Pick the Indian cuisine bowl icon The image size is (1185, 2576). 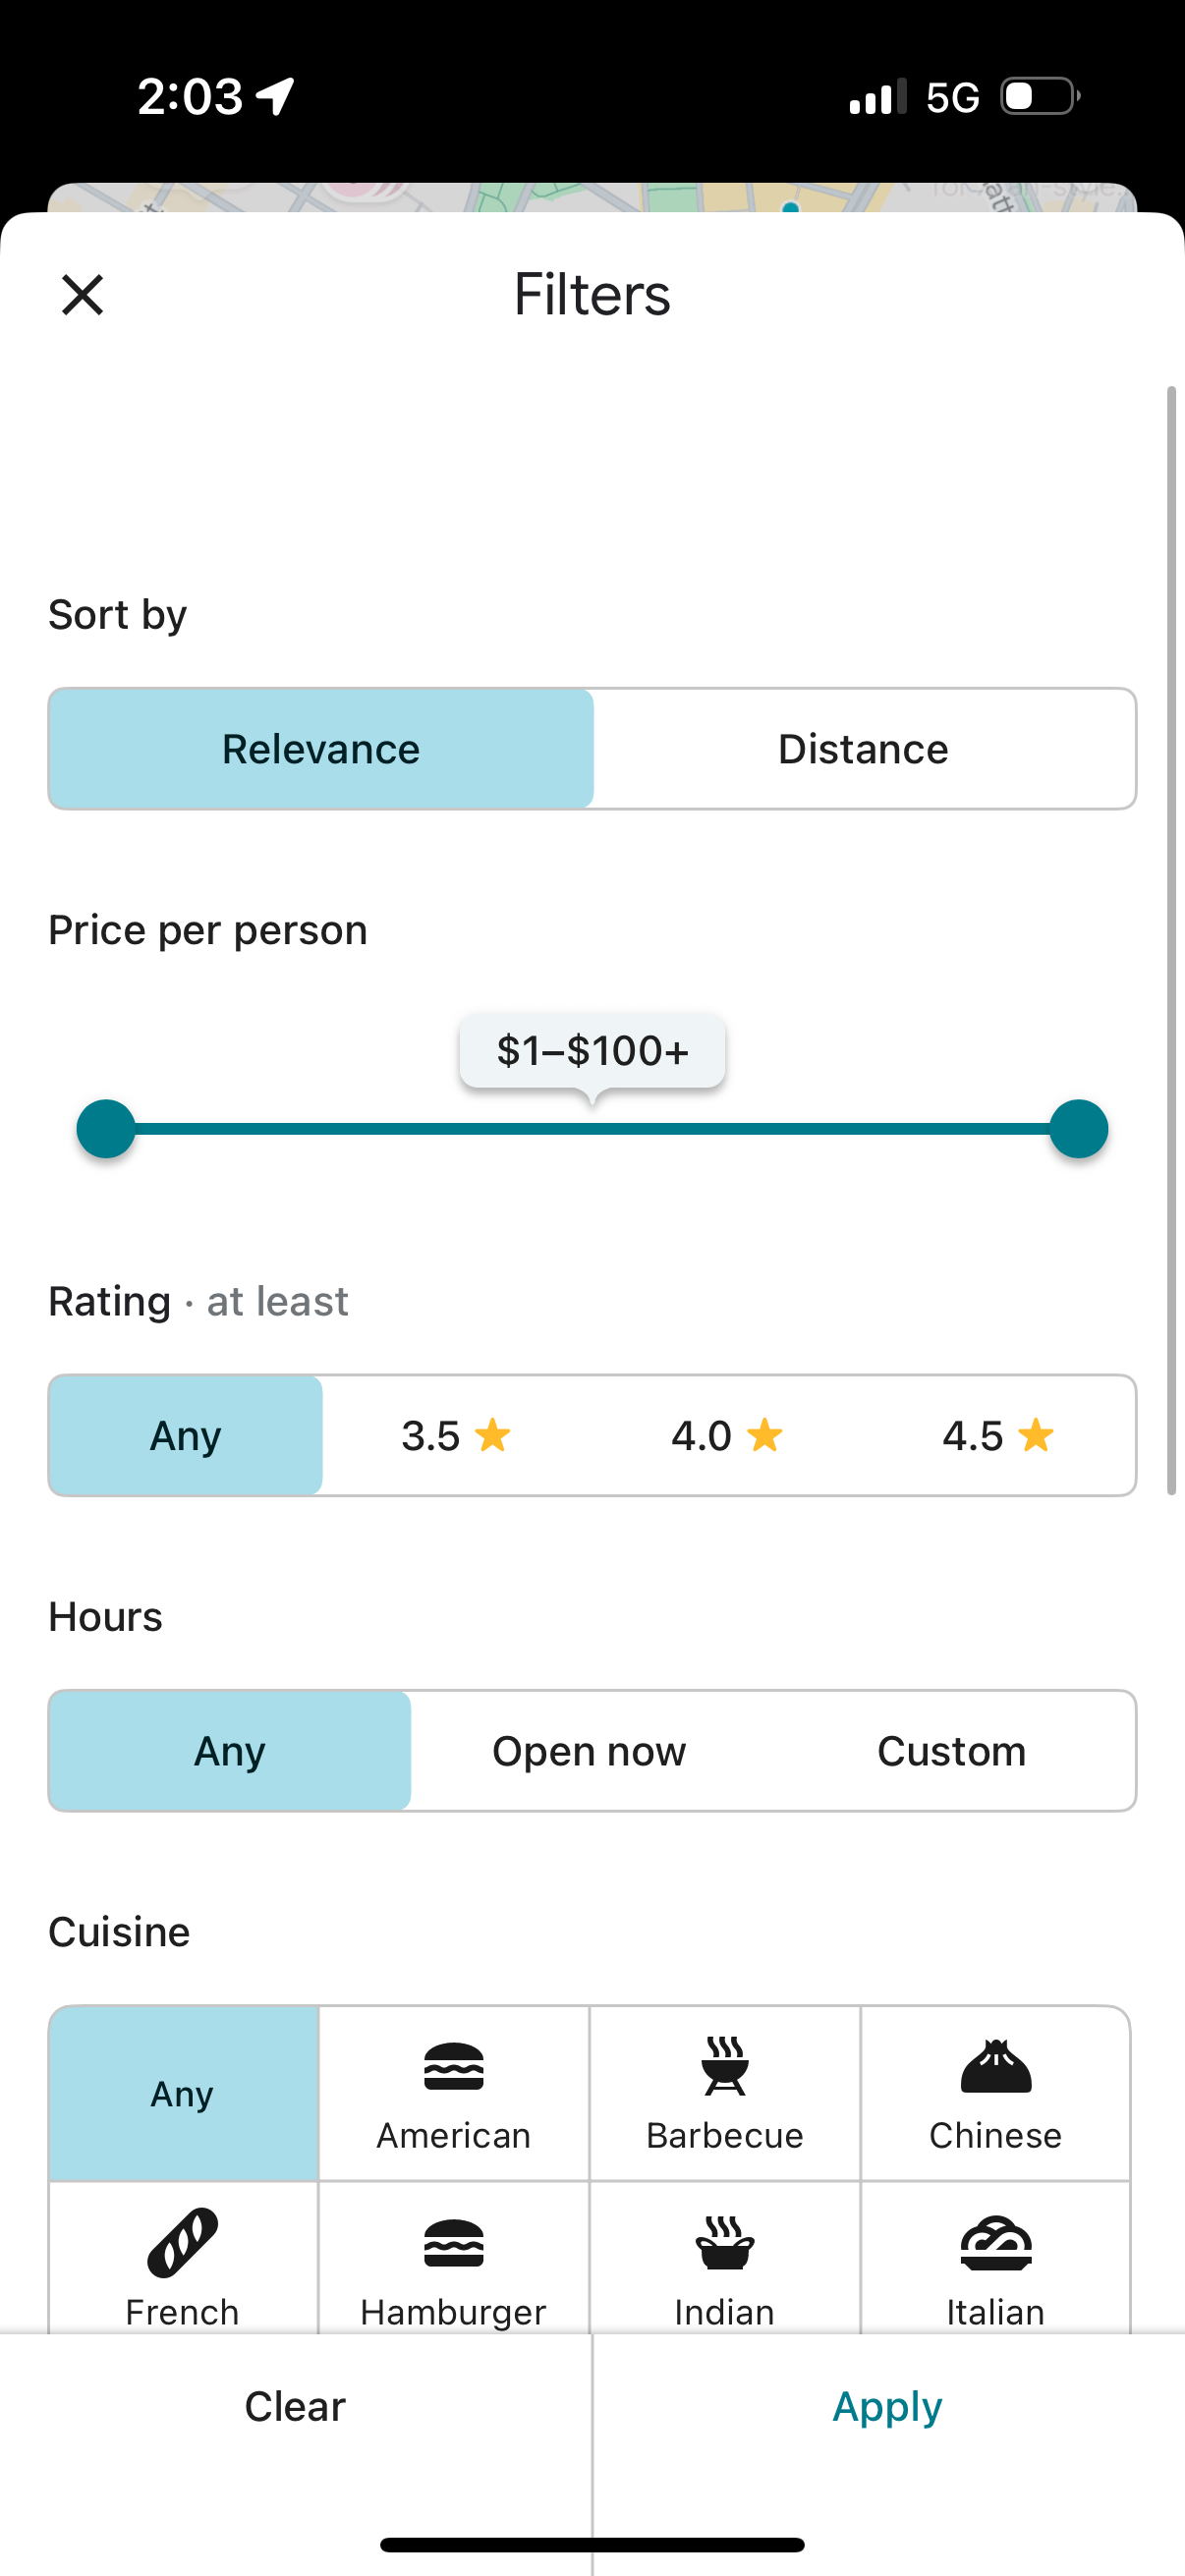point(724,2243)
